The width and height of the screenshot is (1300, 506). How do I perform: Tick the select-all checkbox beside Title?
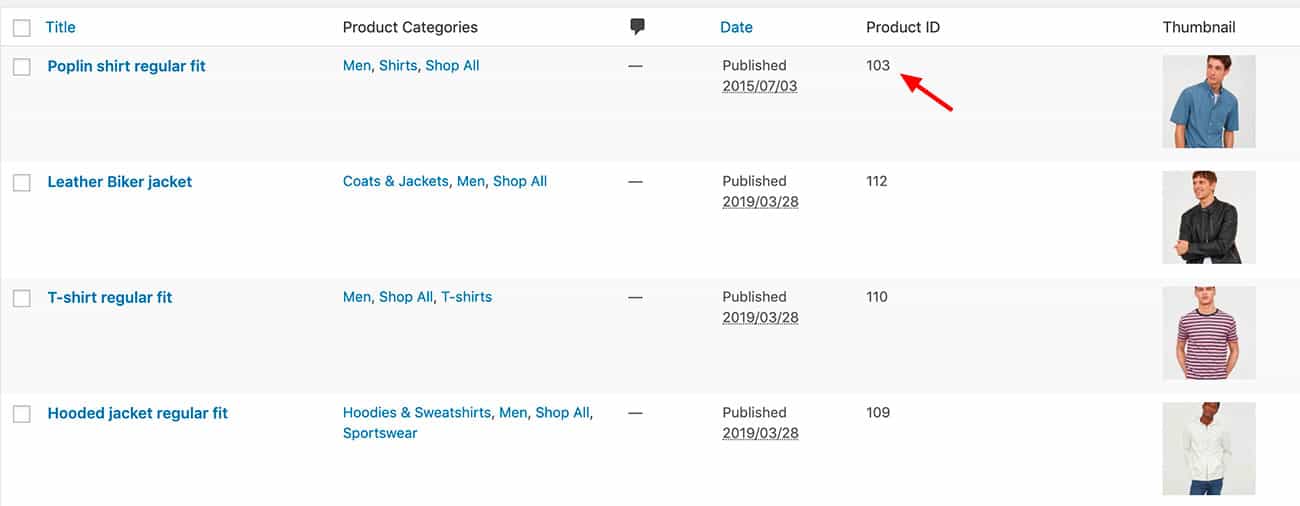tap(22, 28)
